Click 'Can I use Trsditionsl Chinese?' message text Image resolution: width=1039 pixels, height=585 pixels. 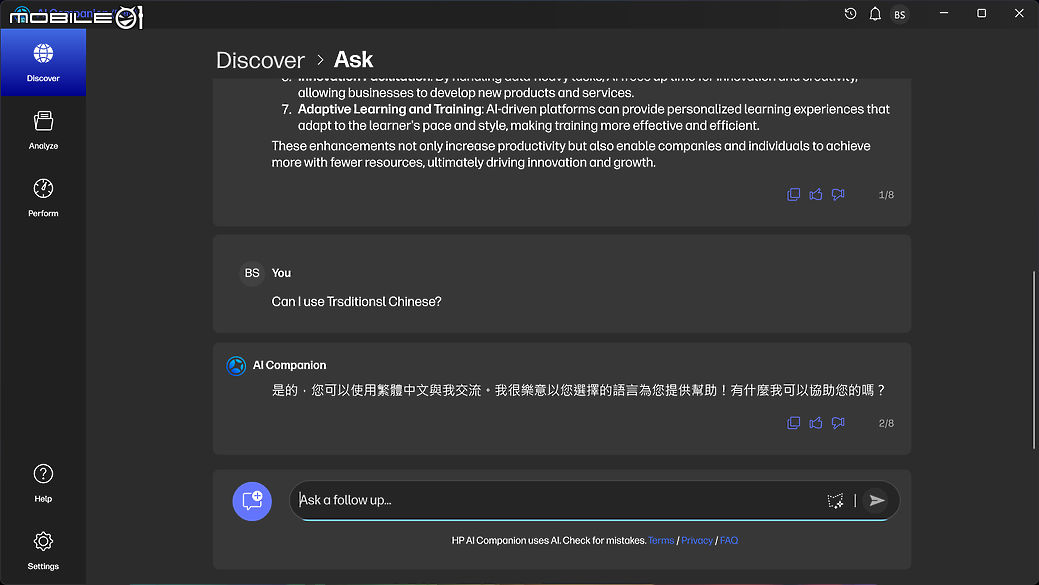tap(356, 302)
